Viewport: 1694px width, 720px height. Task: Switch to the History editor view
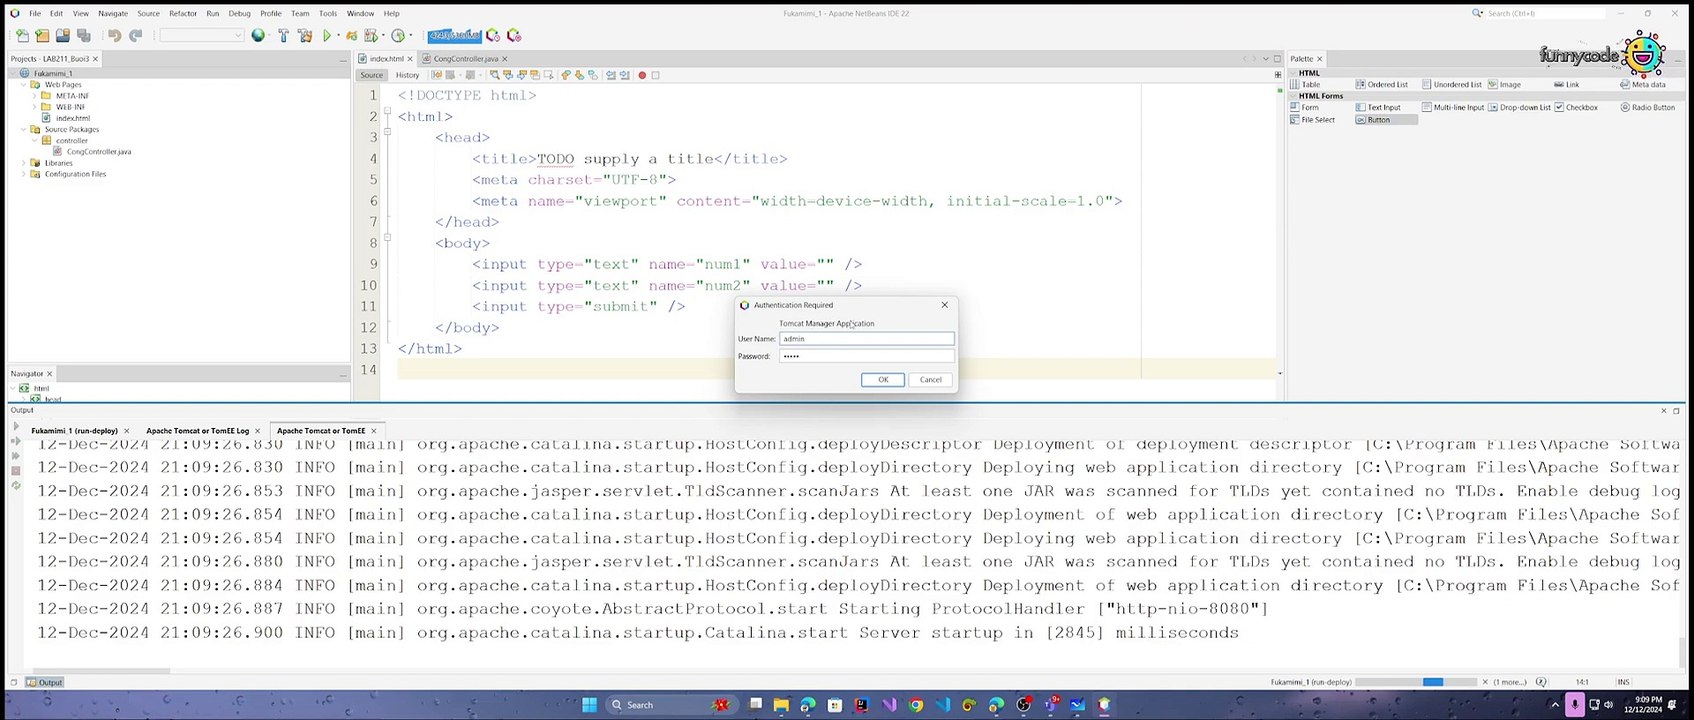tap(407, 75)
